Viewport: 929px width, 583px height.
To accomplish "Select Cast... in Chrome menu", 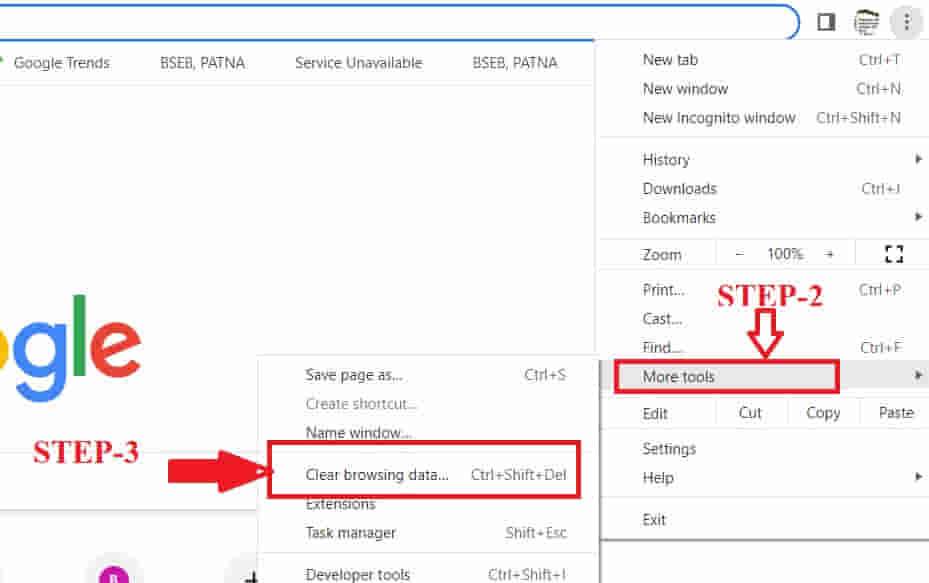I will (764, 319).
